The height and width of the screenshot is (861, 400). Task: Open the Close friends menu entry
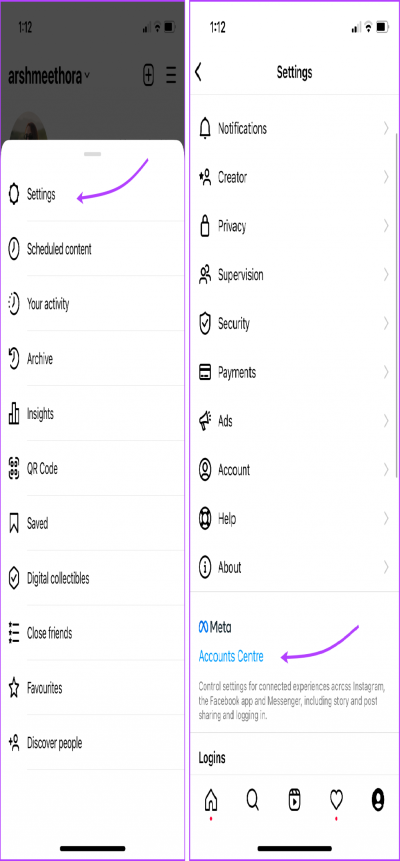coord(93,633)
